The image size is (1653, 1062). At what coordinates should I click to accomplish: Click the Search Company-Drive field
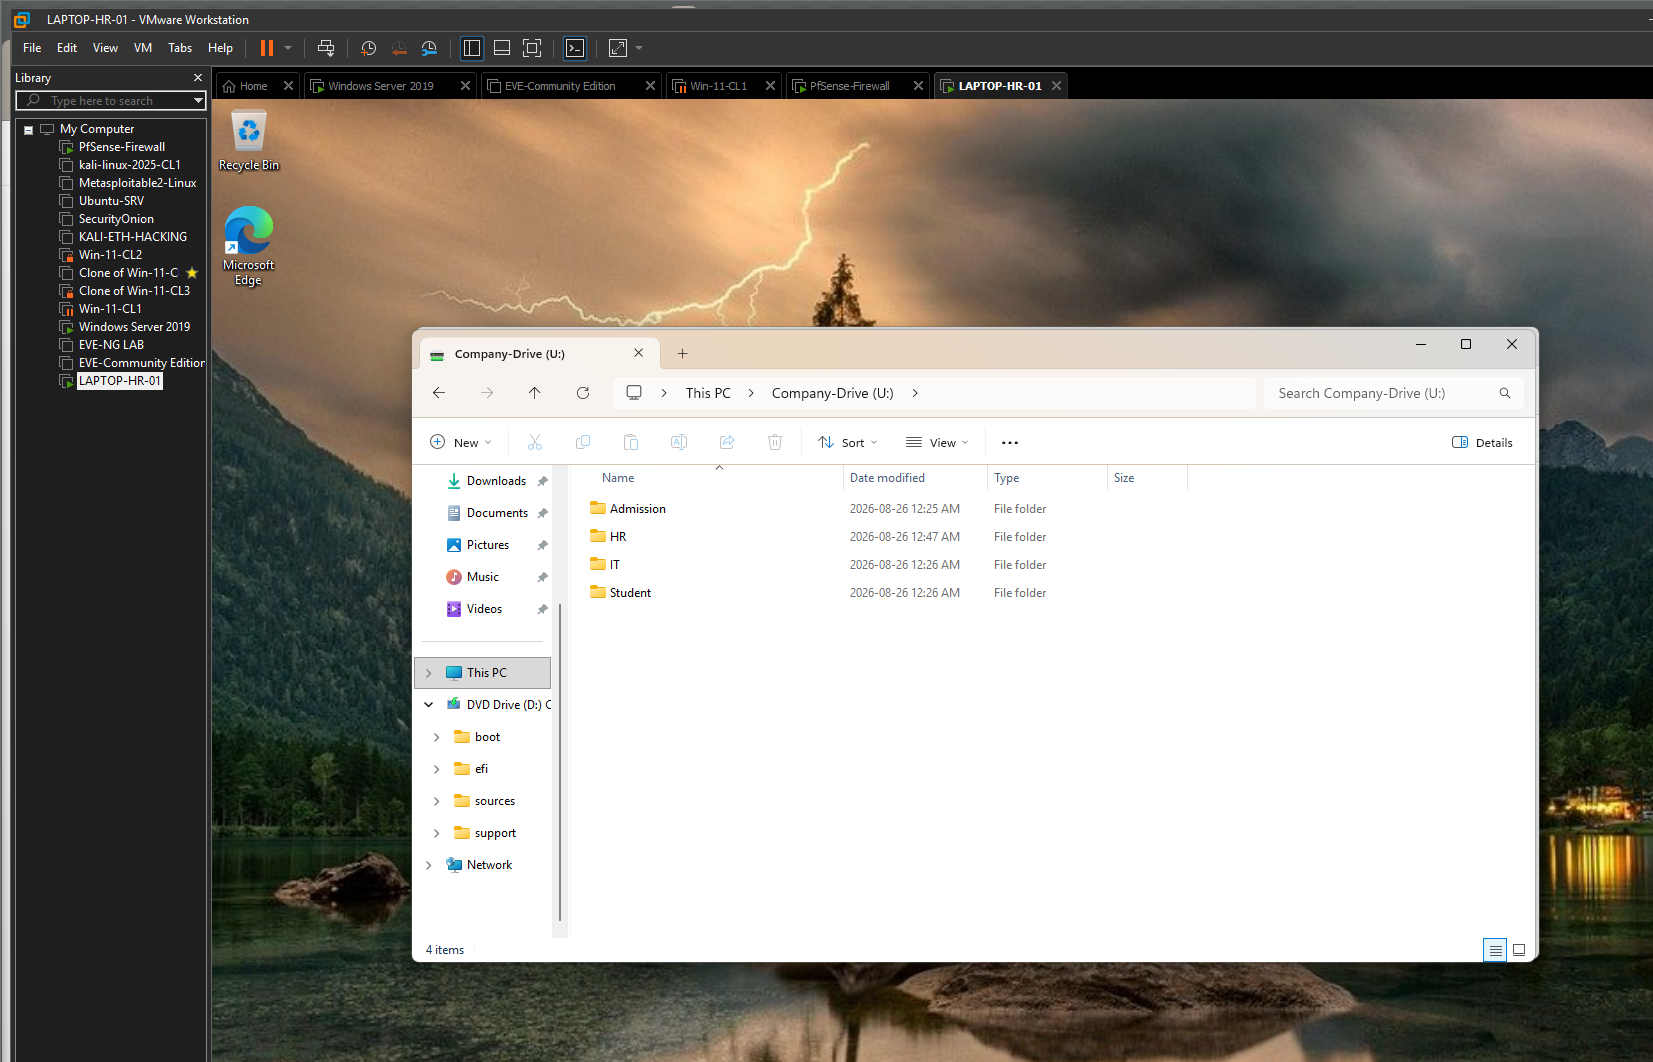[x=1393, y=393]
